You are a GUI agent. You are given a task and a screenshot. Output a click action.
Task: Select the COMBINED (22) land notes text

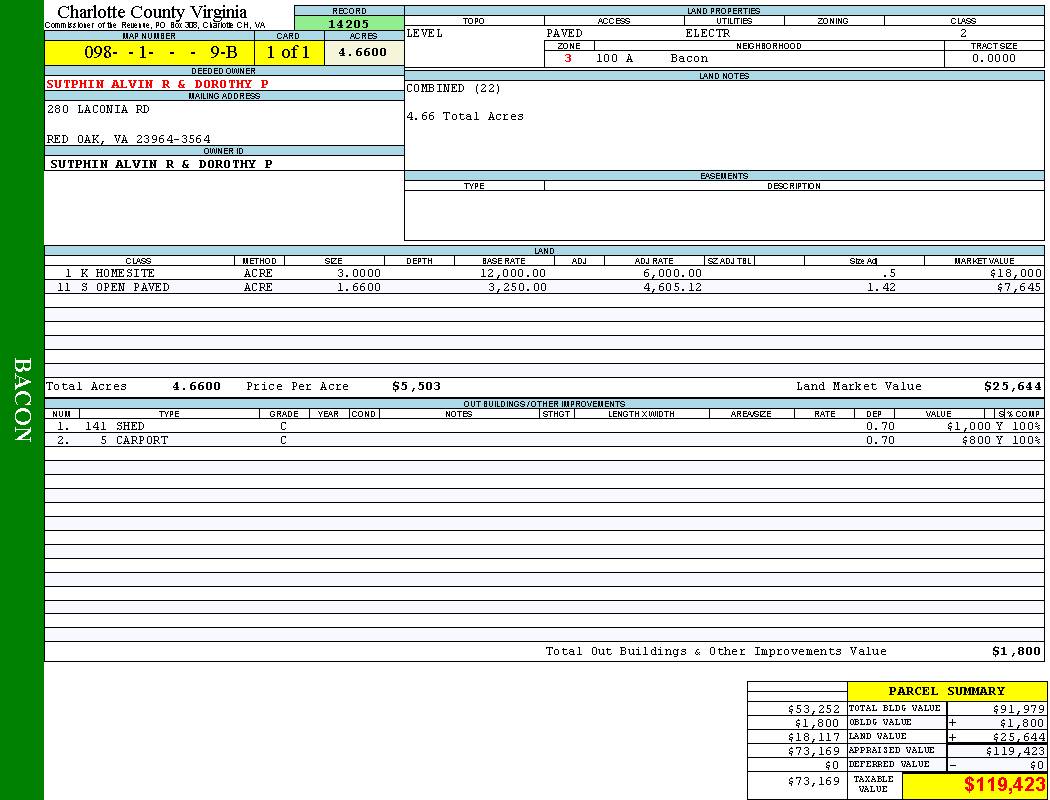(453, 89)
